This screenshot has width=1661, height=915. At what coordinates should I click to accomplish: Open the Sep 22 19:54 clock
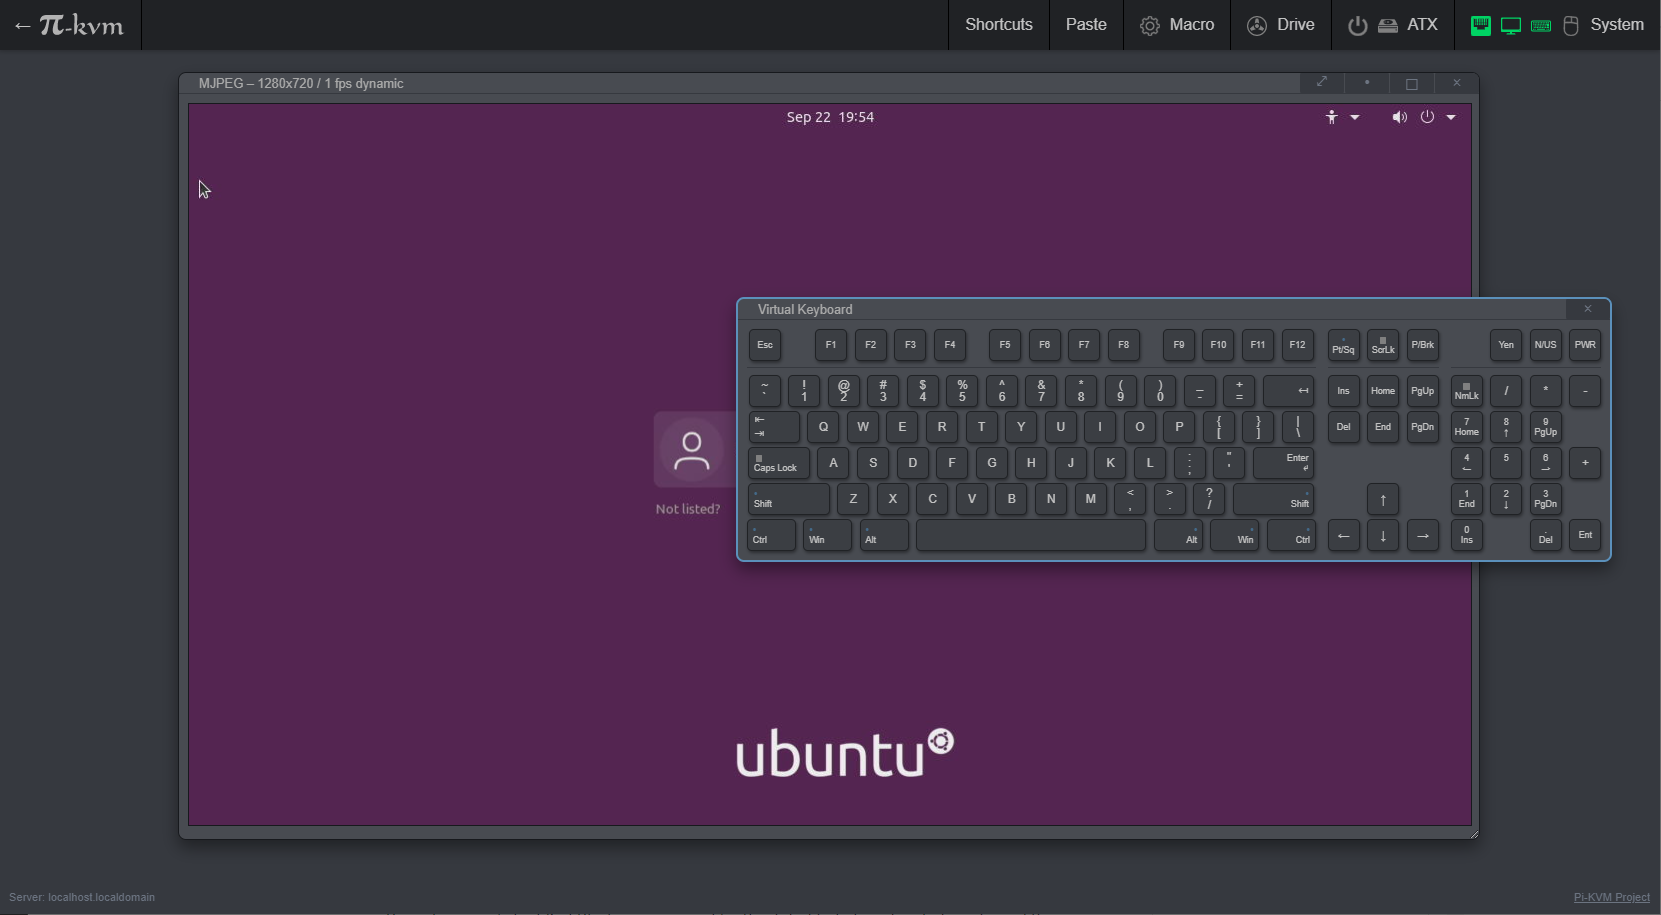pos(830,117)
